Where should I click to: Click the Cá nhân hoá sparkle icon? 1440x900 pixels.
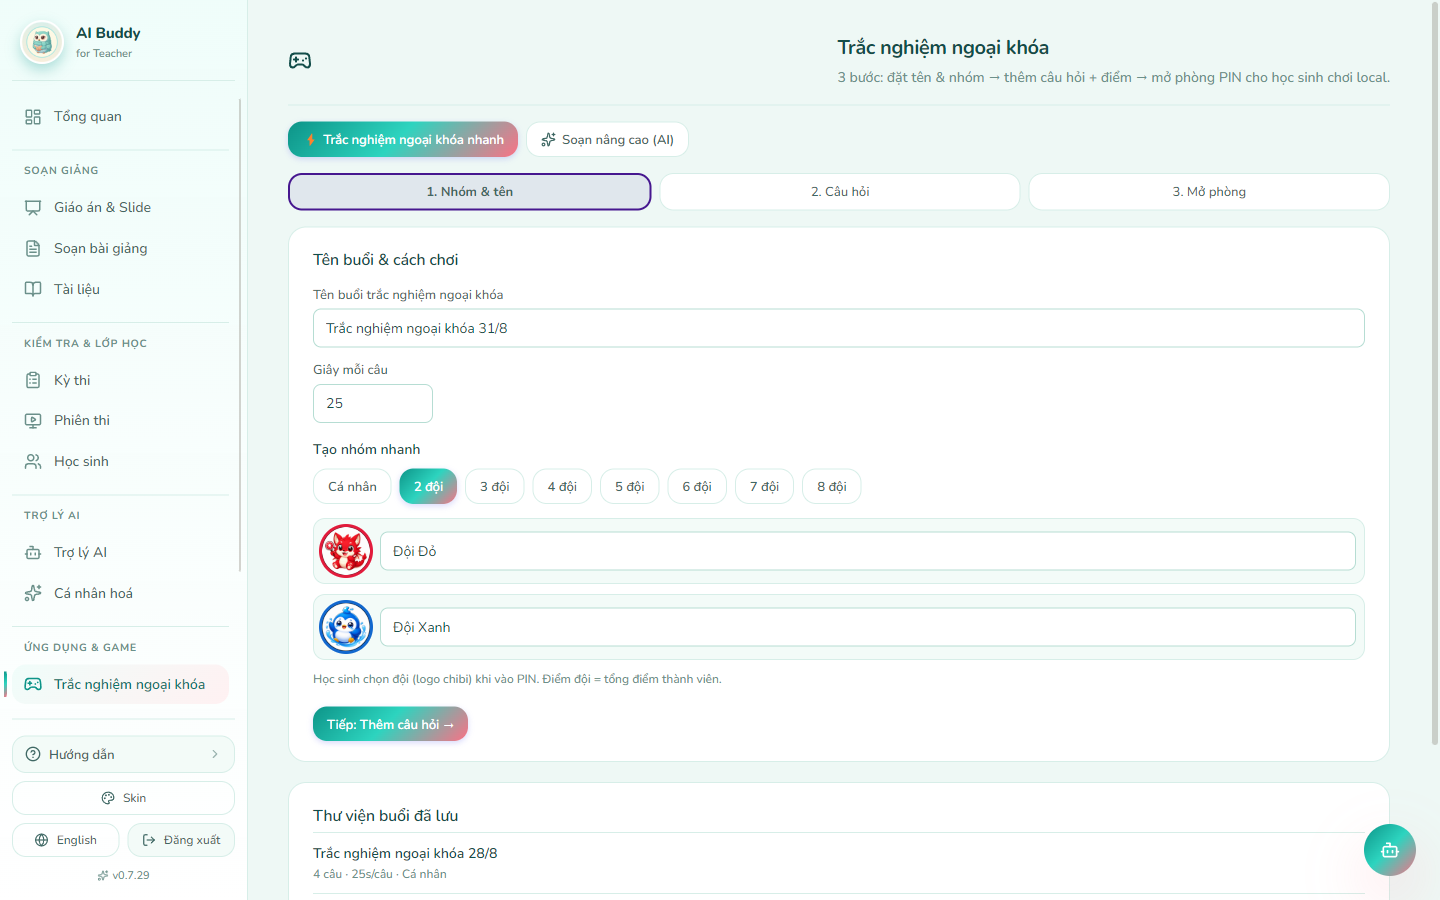[x=33, y=594]
